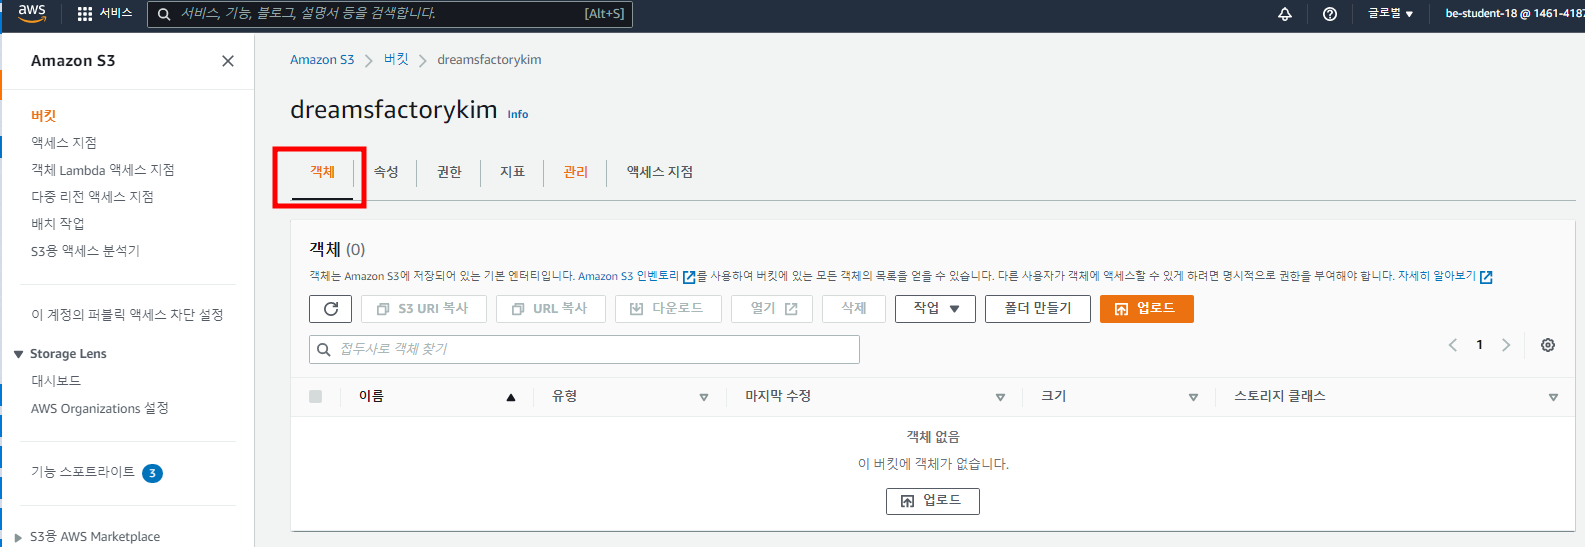Click the 삭제 button
Screen dimensions: 1585x547
tap(854, 309)
